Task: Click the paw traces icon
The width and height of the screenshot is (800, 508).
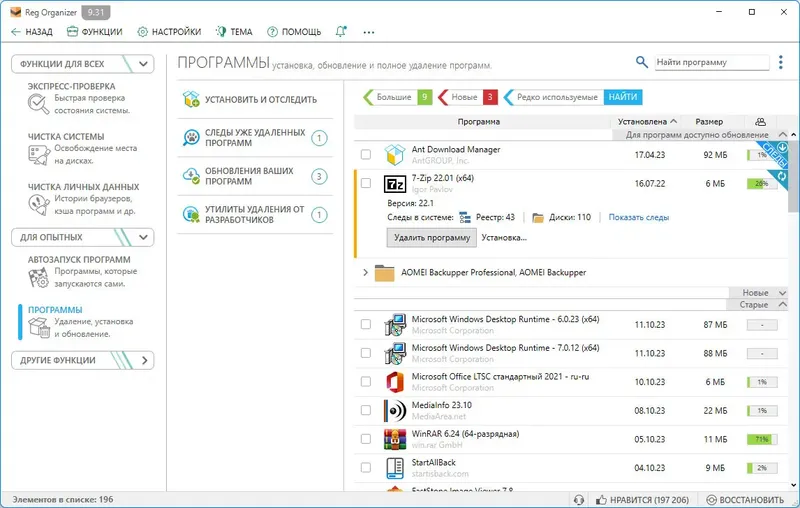Action: pyautogui.click(x=191, y=138)
